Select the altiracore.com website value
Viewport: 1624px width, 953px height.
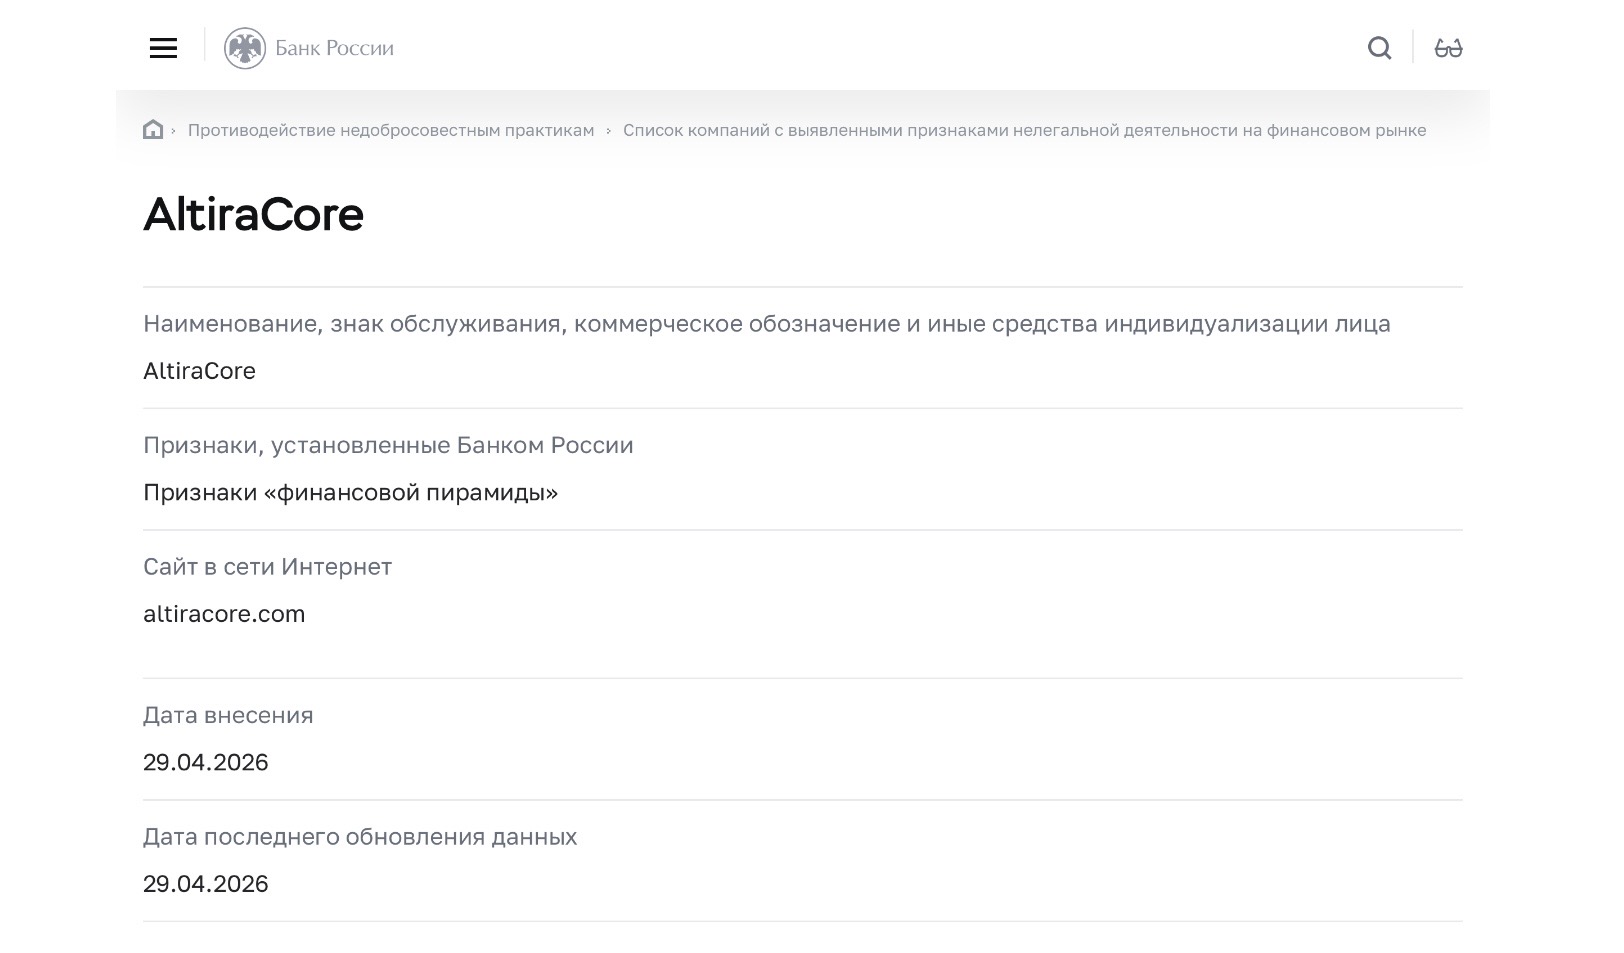pos(224,614)
